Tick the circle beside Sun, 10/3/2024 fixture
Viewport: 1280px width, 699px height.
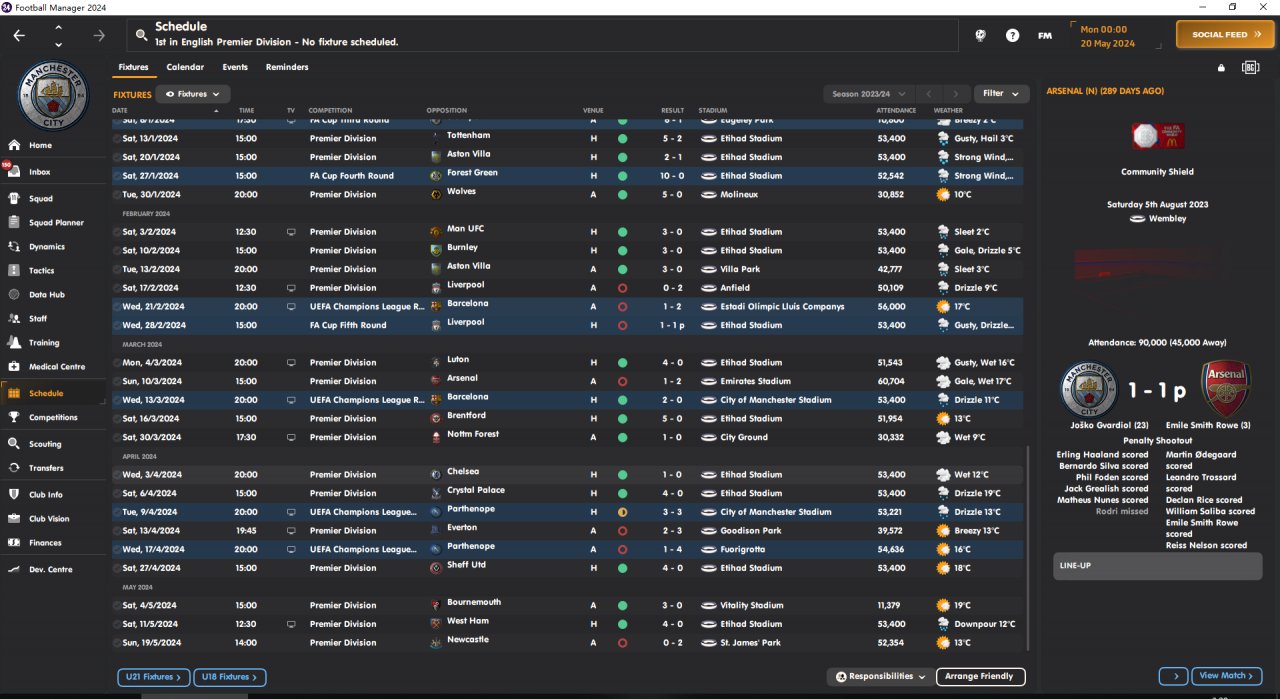117,381
